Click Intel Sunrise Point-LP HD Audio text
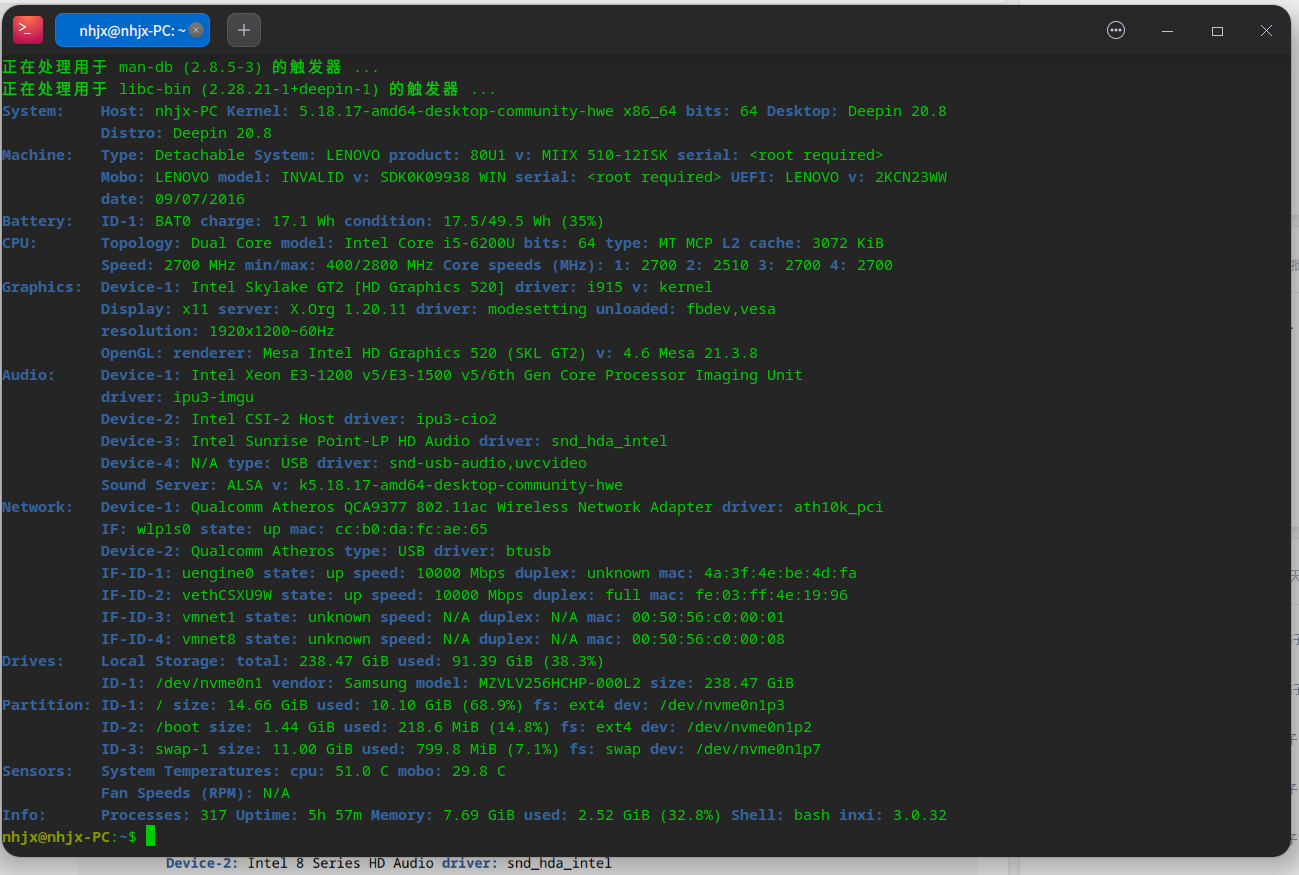The width and height of the screenshot is (1299, 875). click(330, 441)
